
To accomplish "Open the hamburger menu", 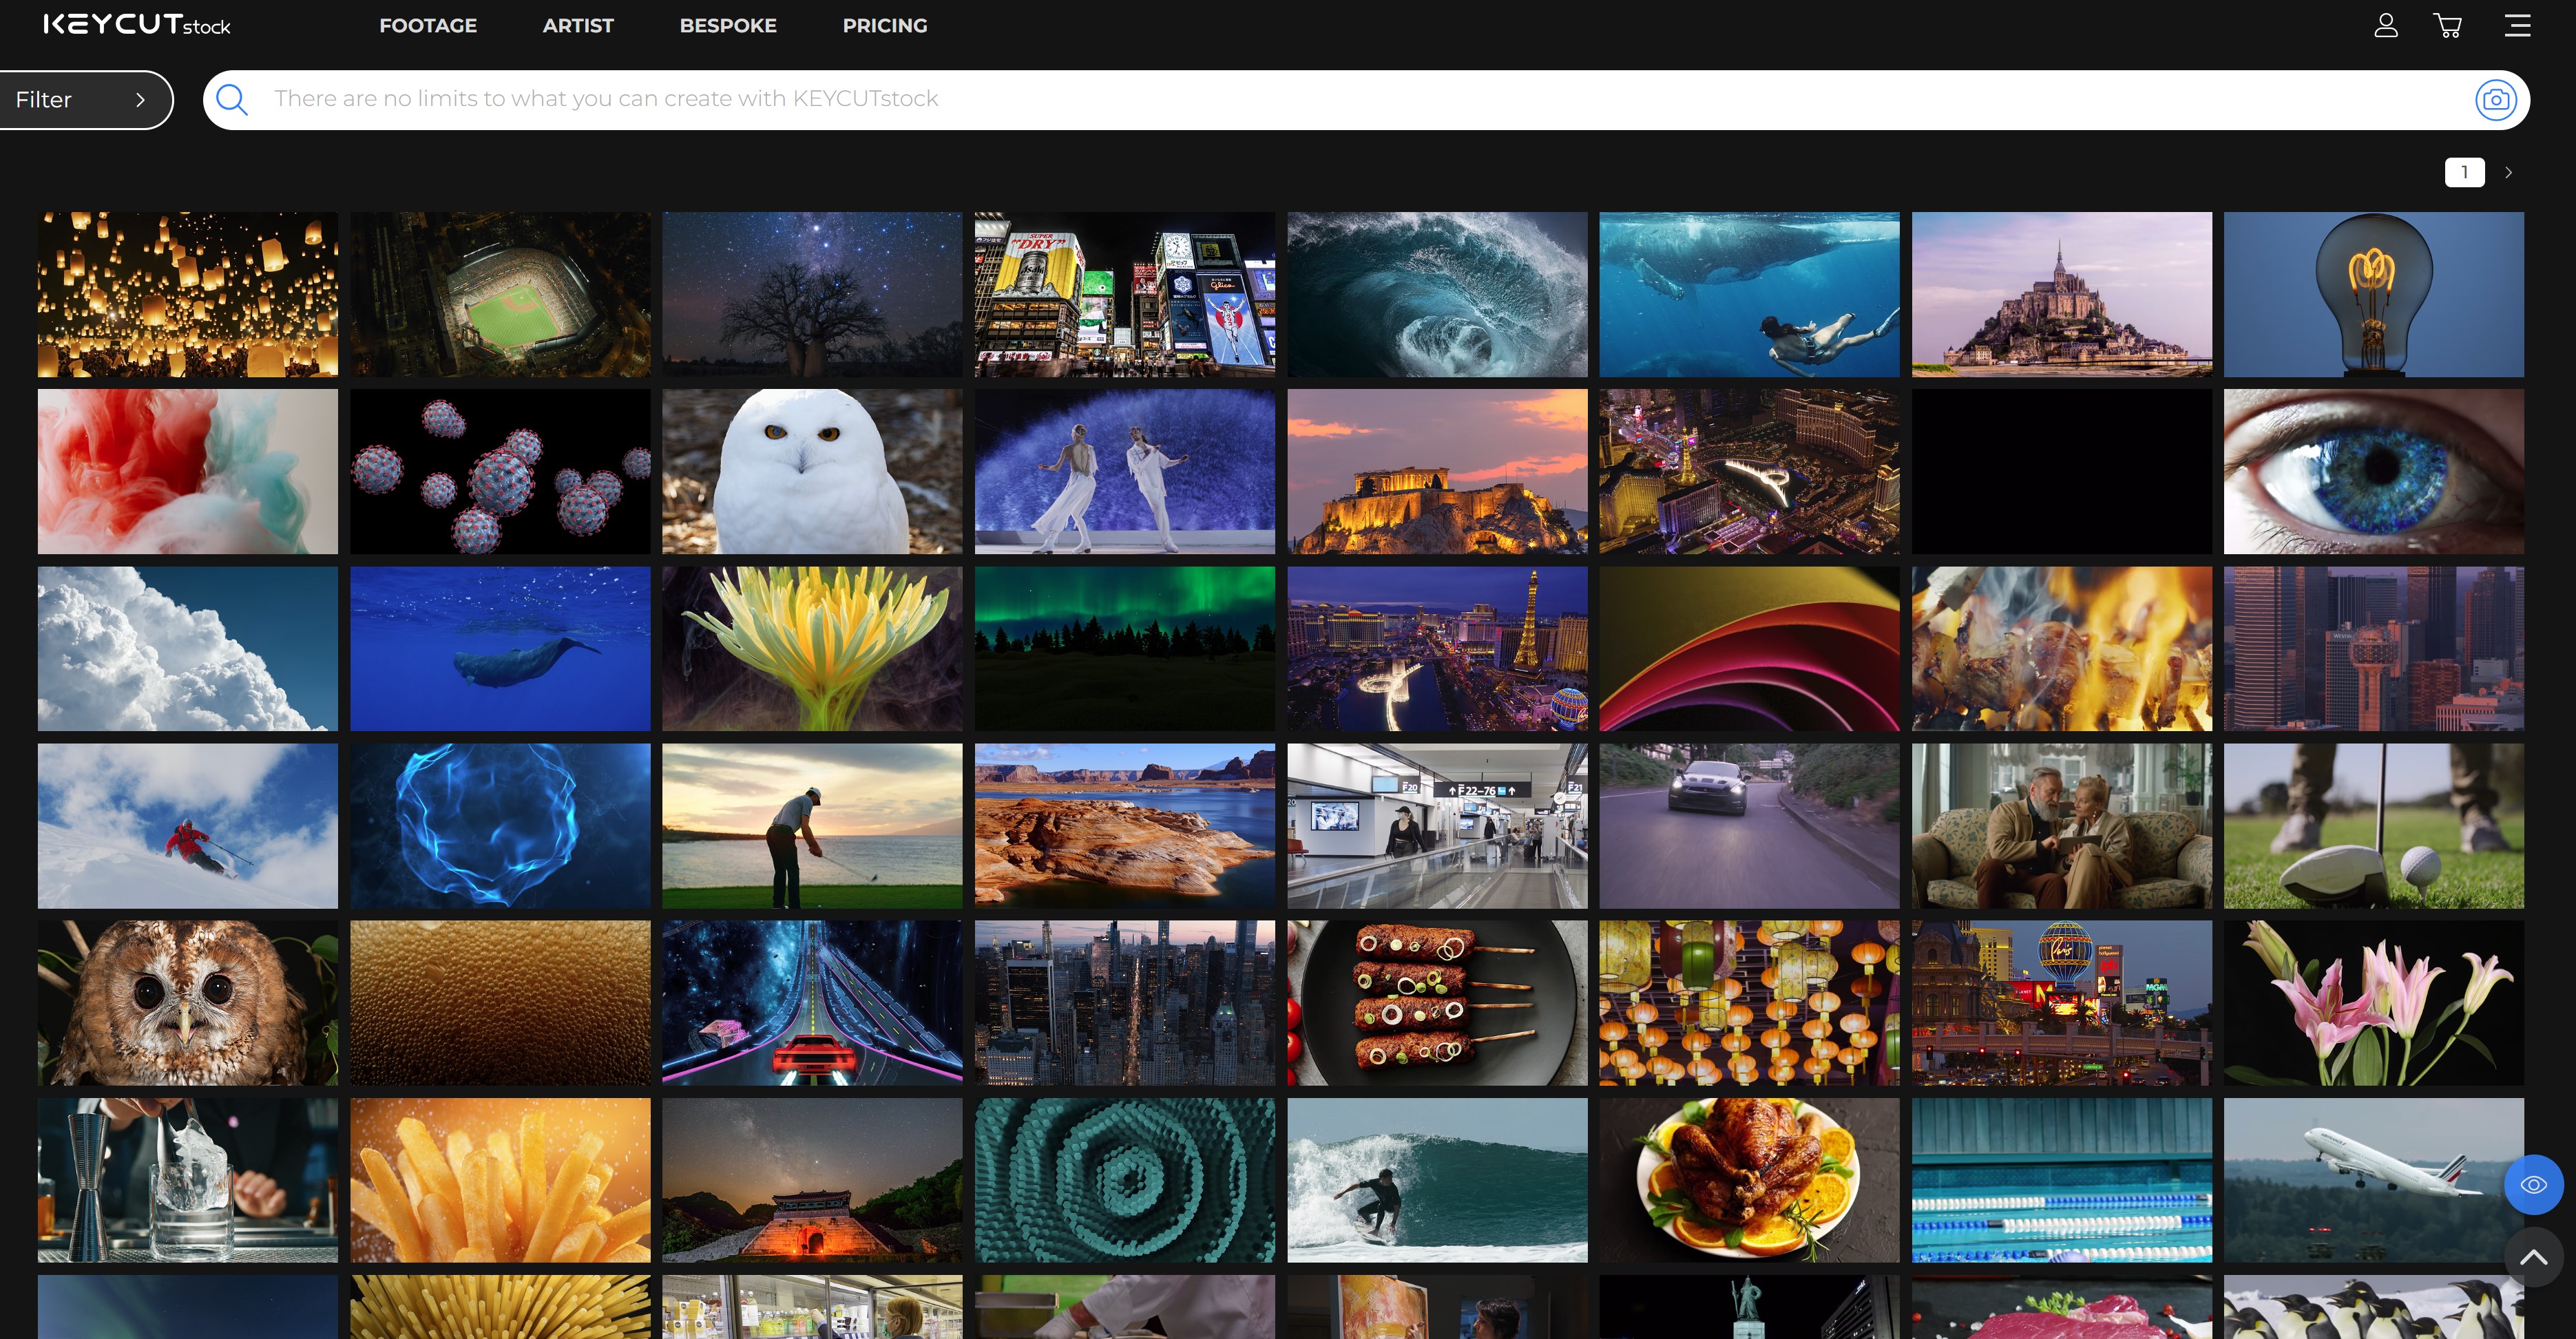I will (2517, 25).
